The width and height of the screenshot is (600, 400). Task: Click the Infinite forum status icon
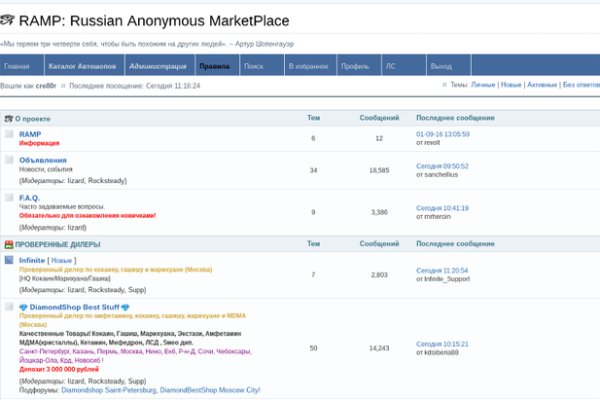pos(9,261)
